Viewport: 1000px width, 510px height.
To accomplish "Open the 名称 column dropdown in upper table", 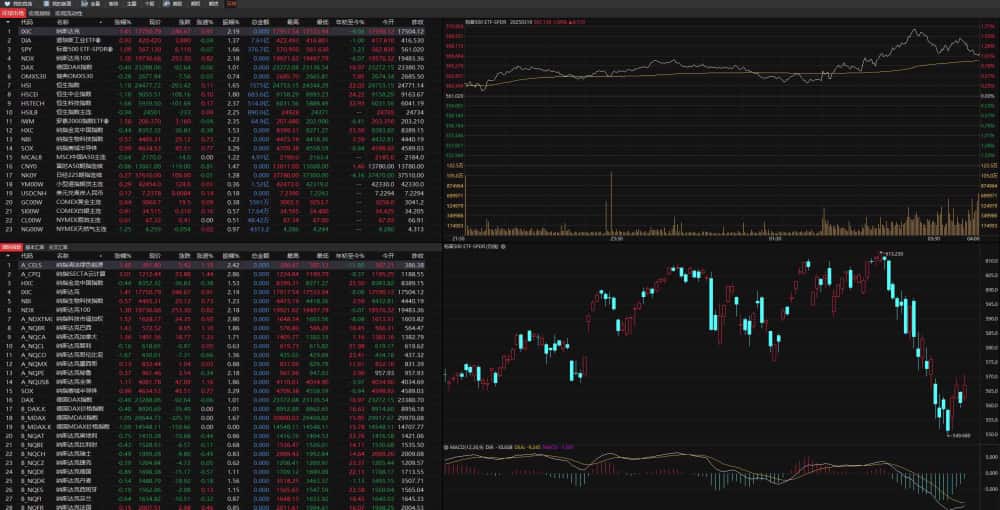I will point(100,22).
